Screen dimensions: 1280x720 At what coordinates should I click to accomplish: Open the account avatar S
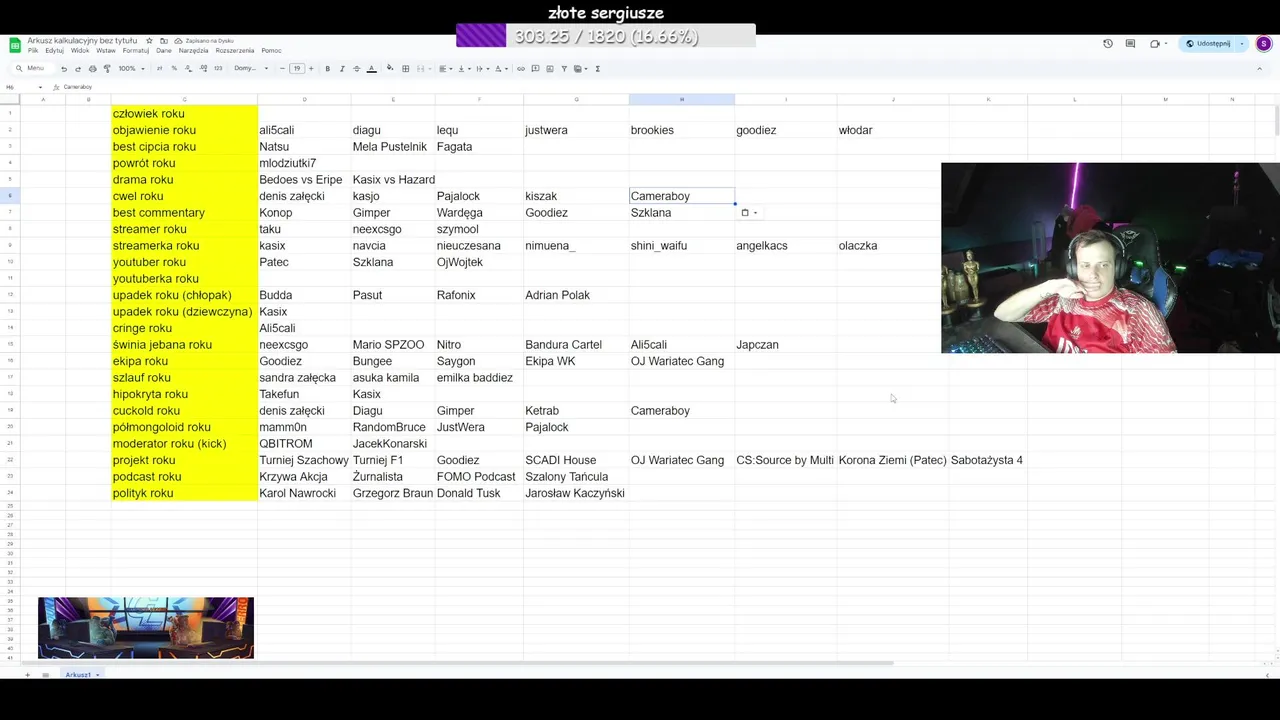(1264, 44)
